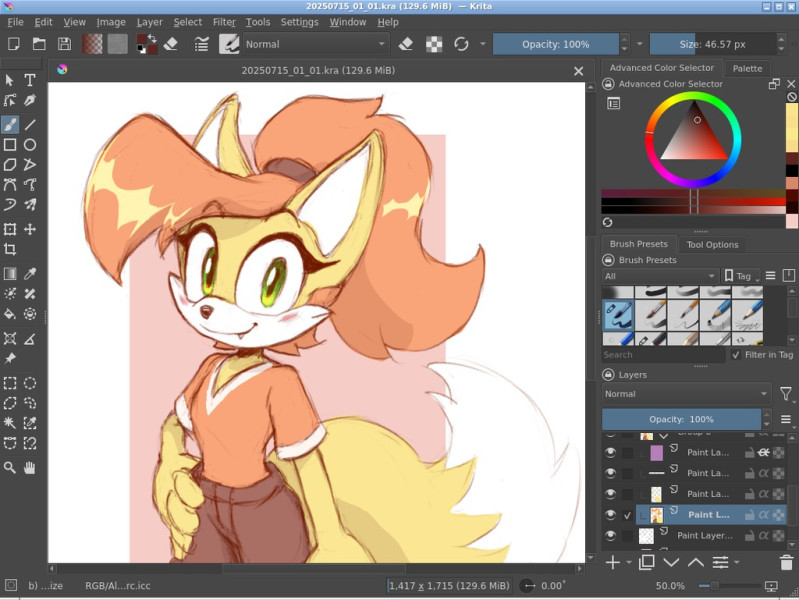Switch to the Palette tab
Viewport: 799px width, 600px height.
[x=747, y=68]
